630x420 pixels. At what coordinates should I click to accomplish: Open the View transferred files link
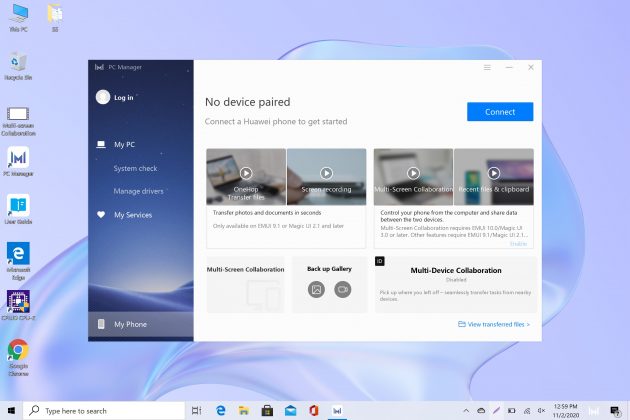pyautogui.click(x=493, y=324)
